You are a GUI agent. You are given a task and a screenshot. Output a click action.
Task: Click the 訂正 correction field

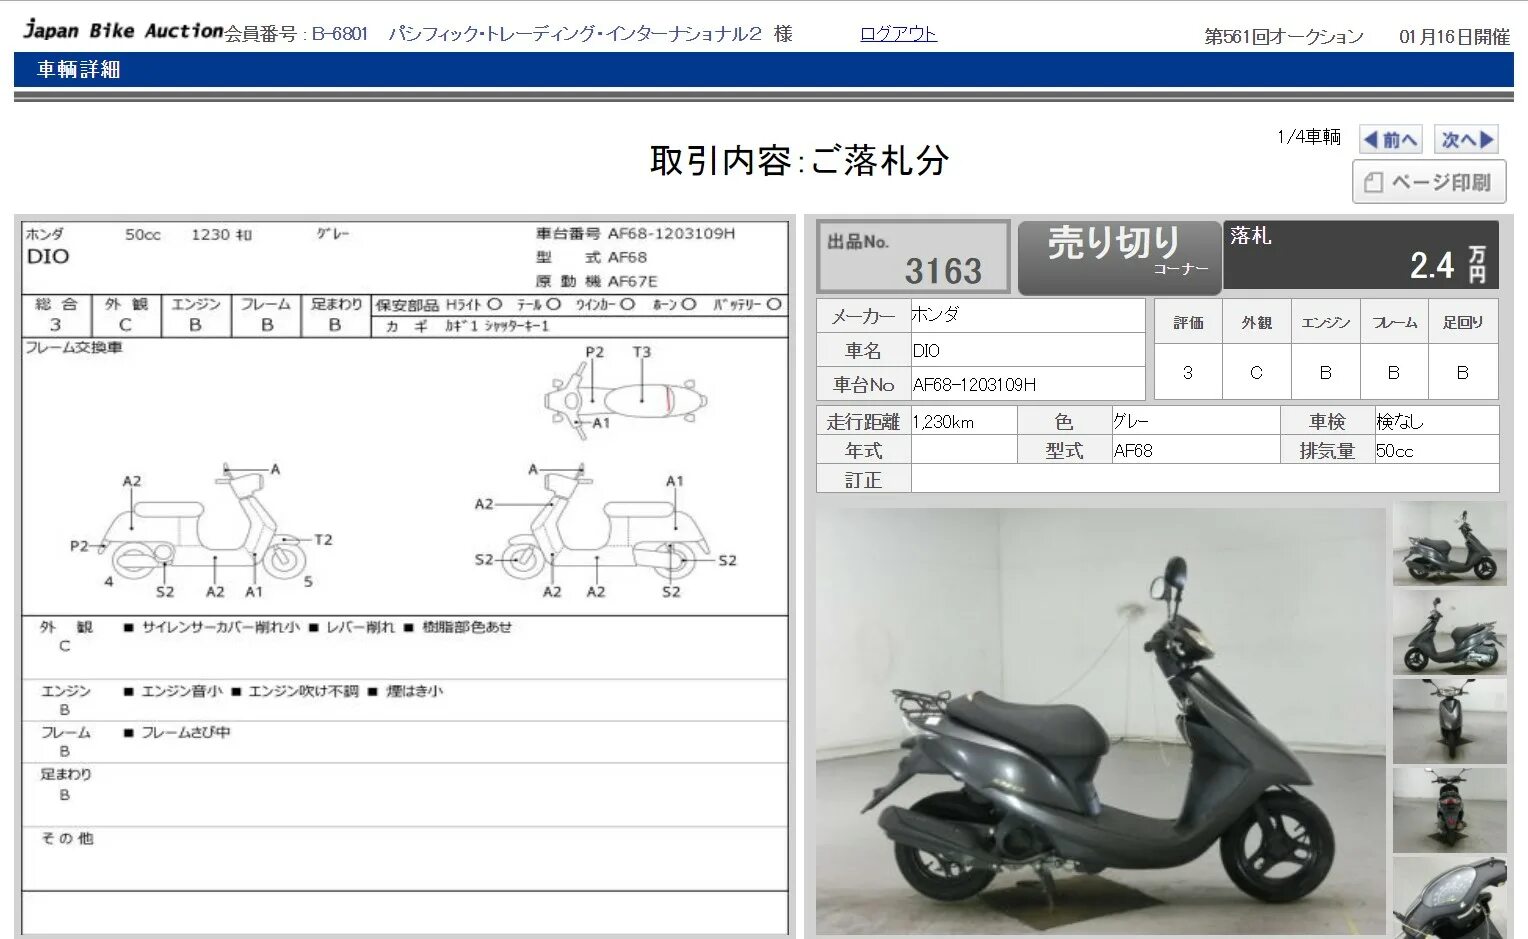(1204, 479)
